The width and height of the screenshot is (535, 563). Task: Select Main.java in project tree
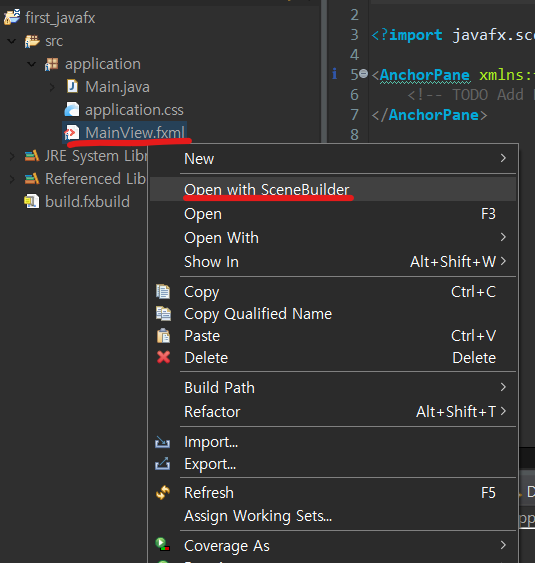[x=117, y=87]
